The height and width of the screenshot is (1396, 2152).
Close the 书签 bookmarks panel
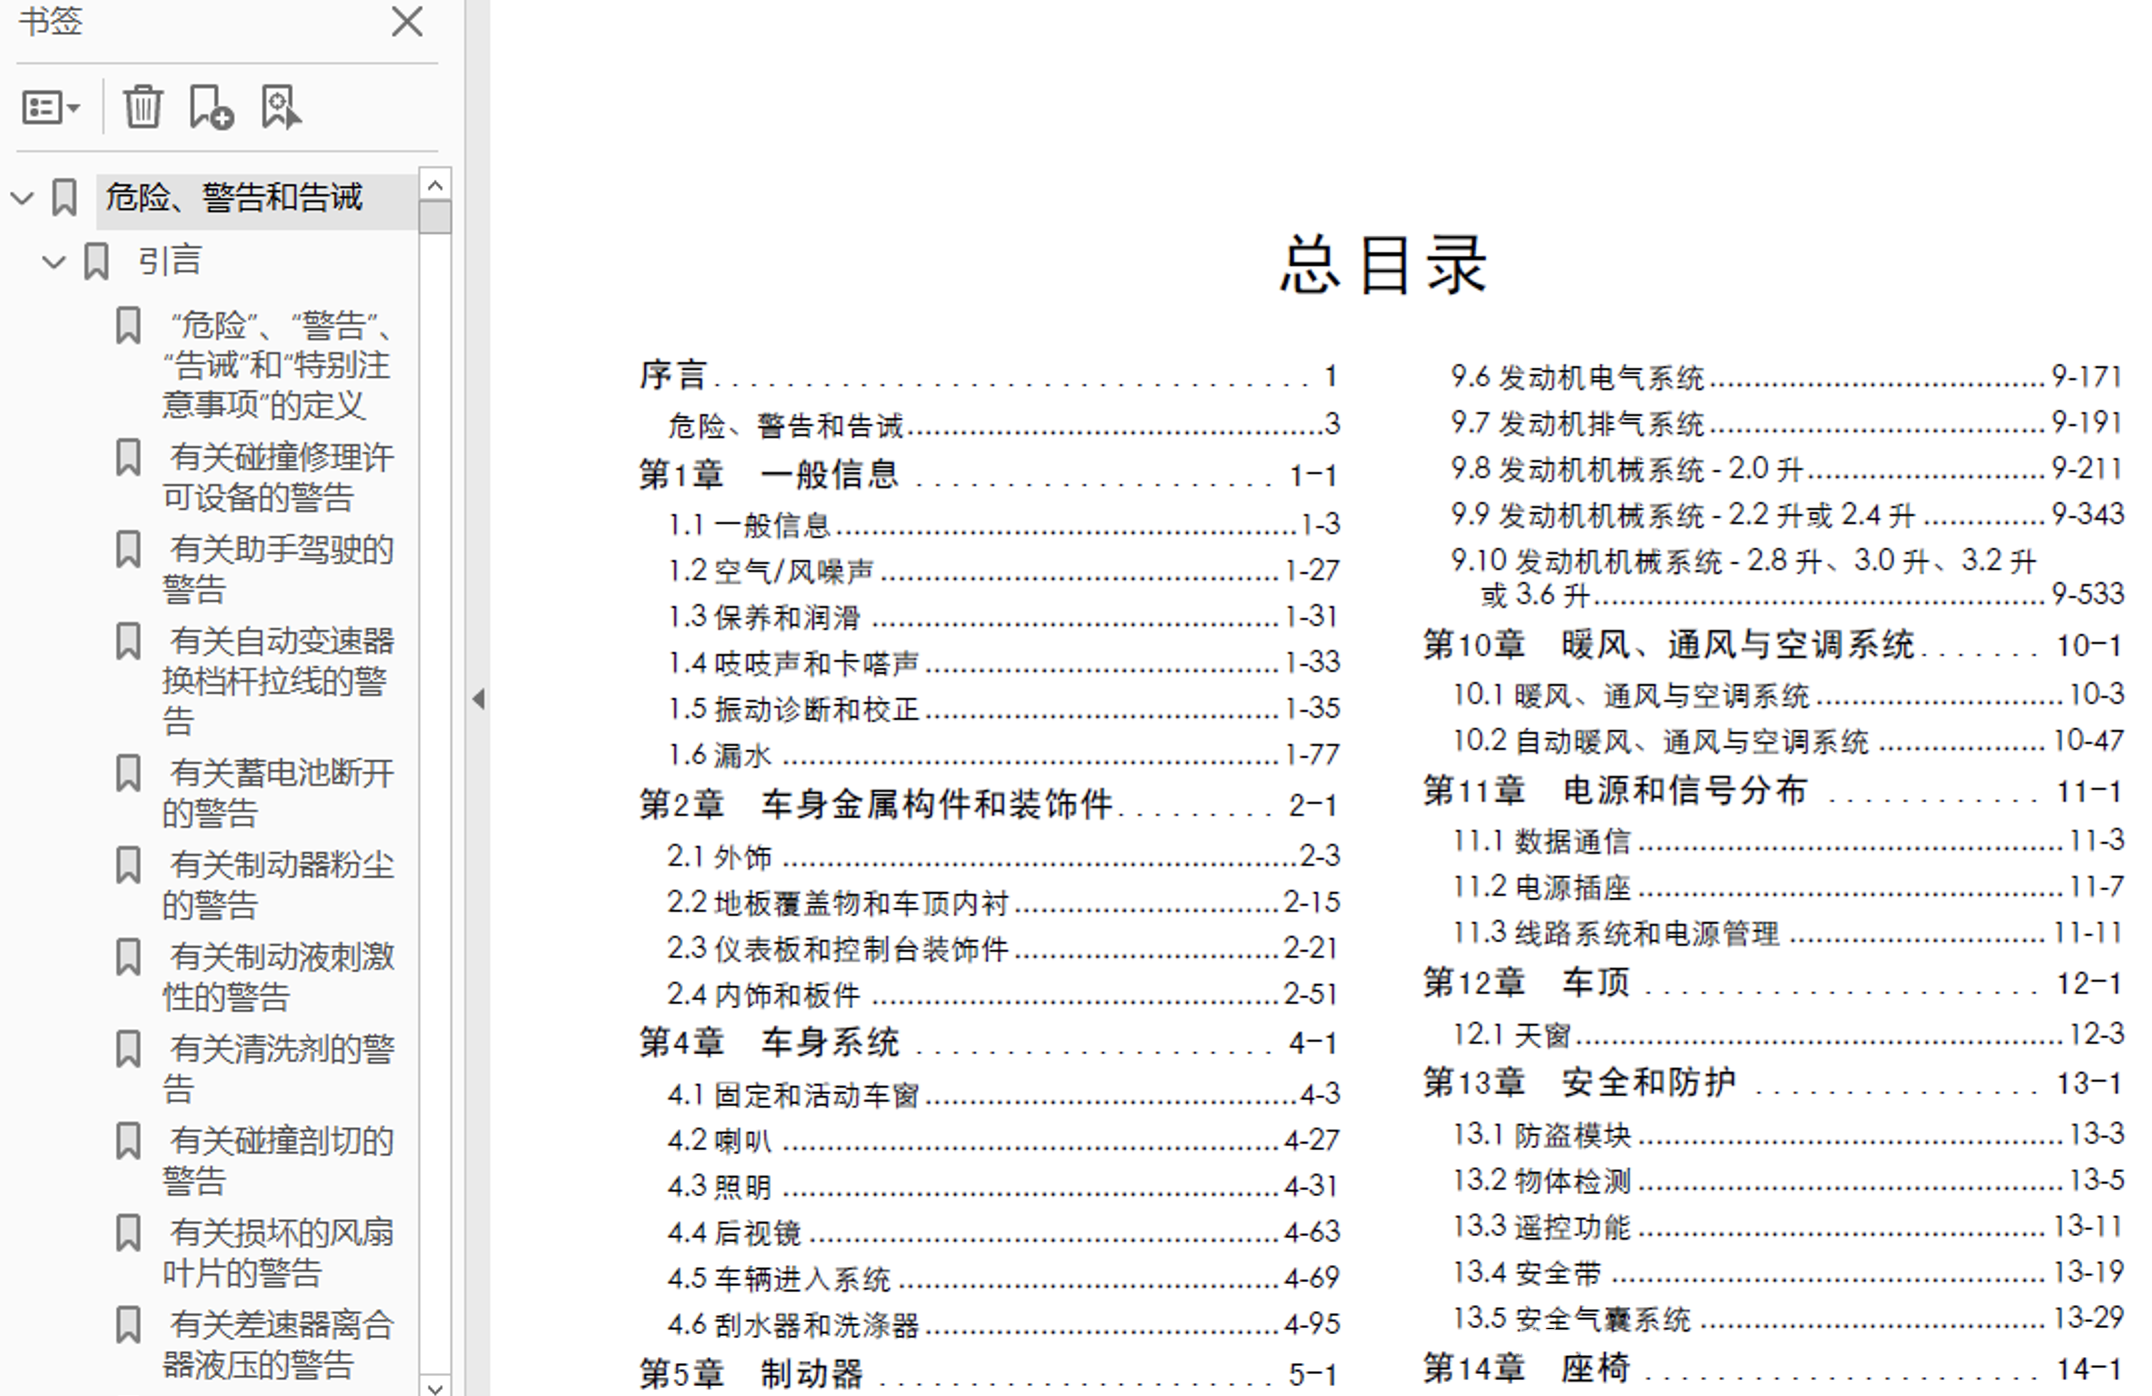pyautogui.click(x=407, y=22)
